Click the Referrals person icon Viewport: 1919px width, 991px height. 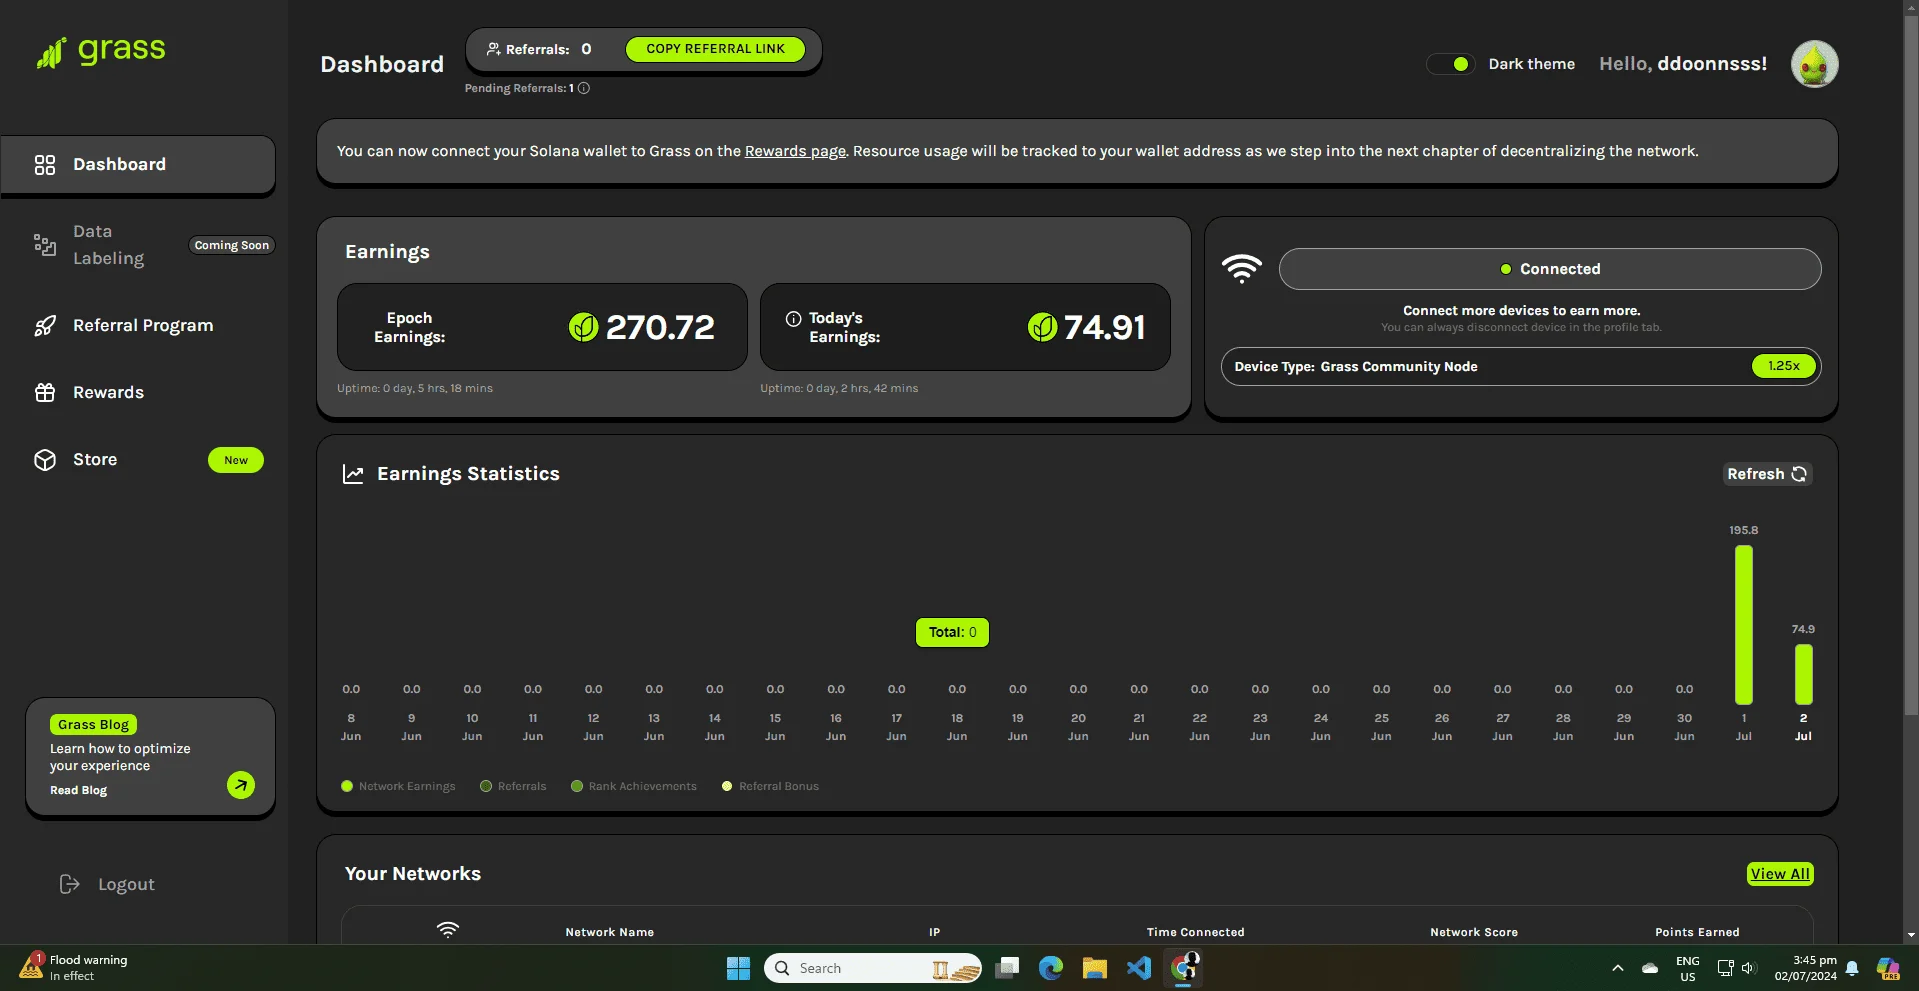click(493, 49)
